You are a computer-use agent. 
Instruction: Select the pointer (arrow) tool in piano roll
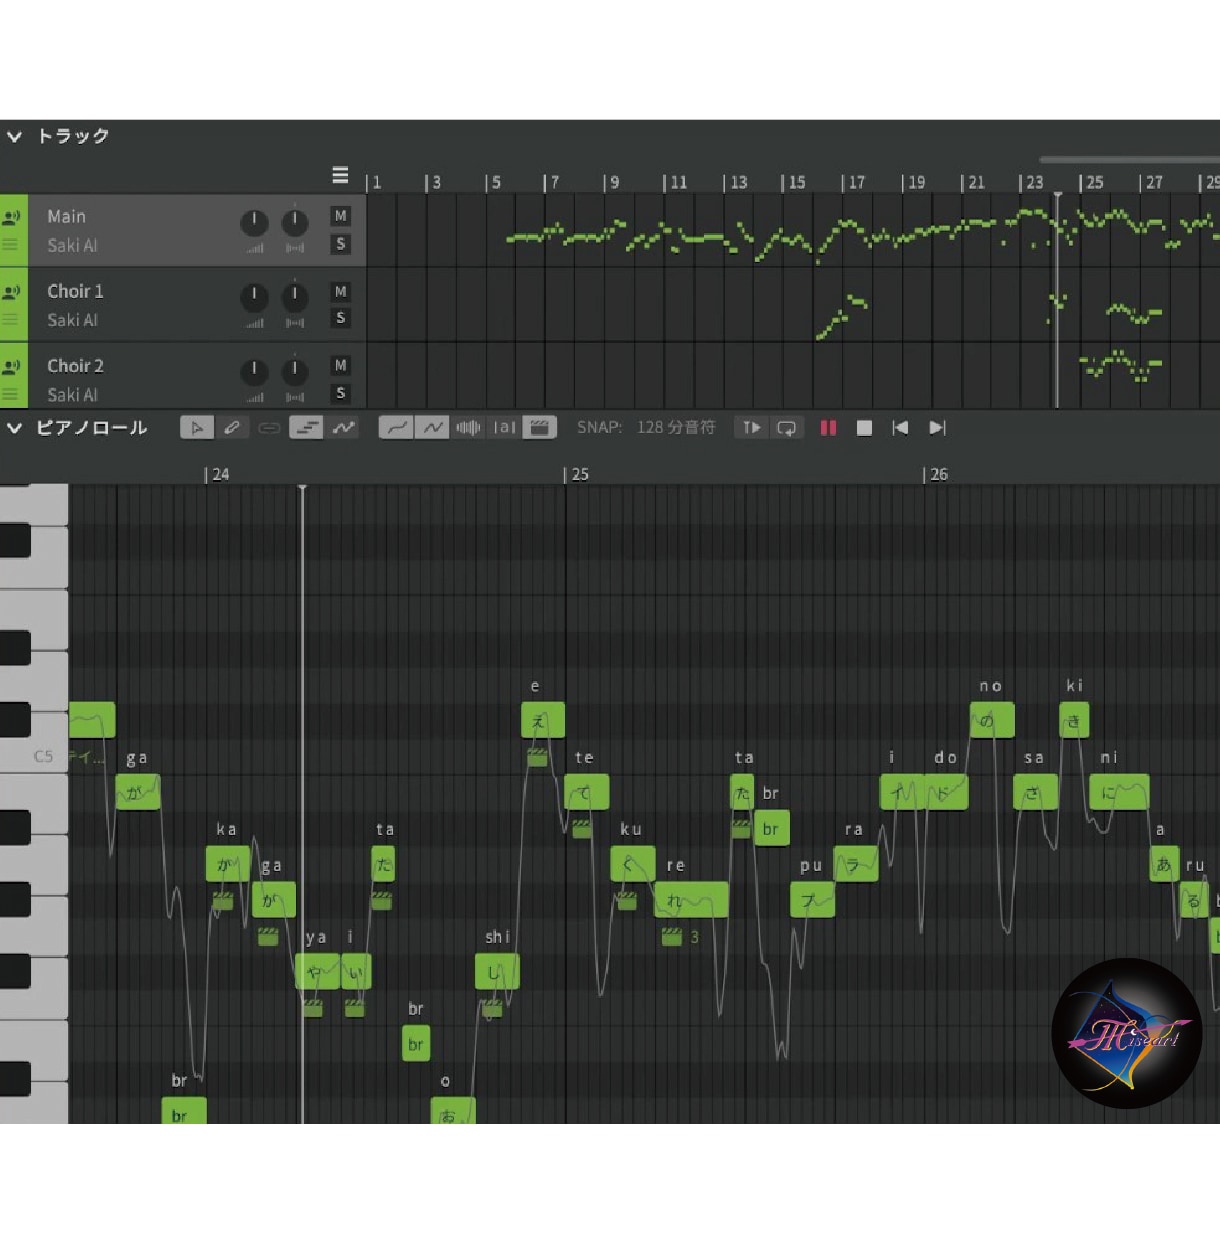(197, 428)
